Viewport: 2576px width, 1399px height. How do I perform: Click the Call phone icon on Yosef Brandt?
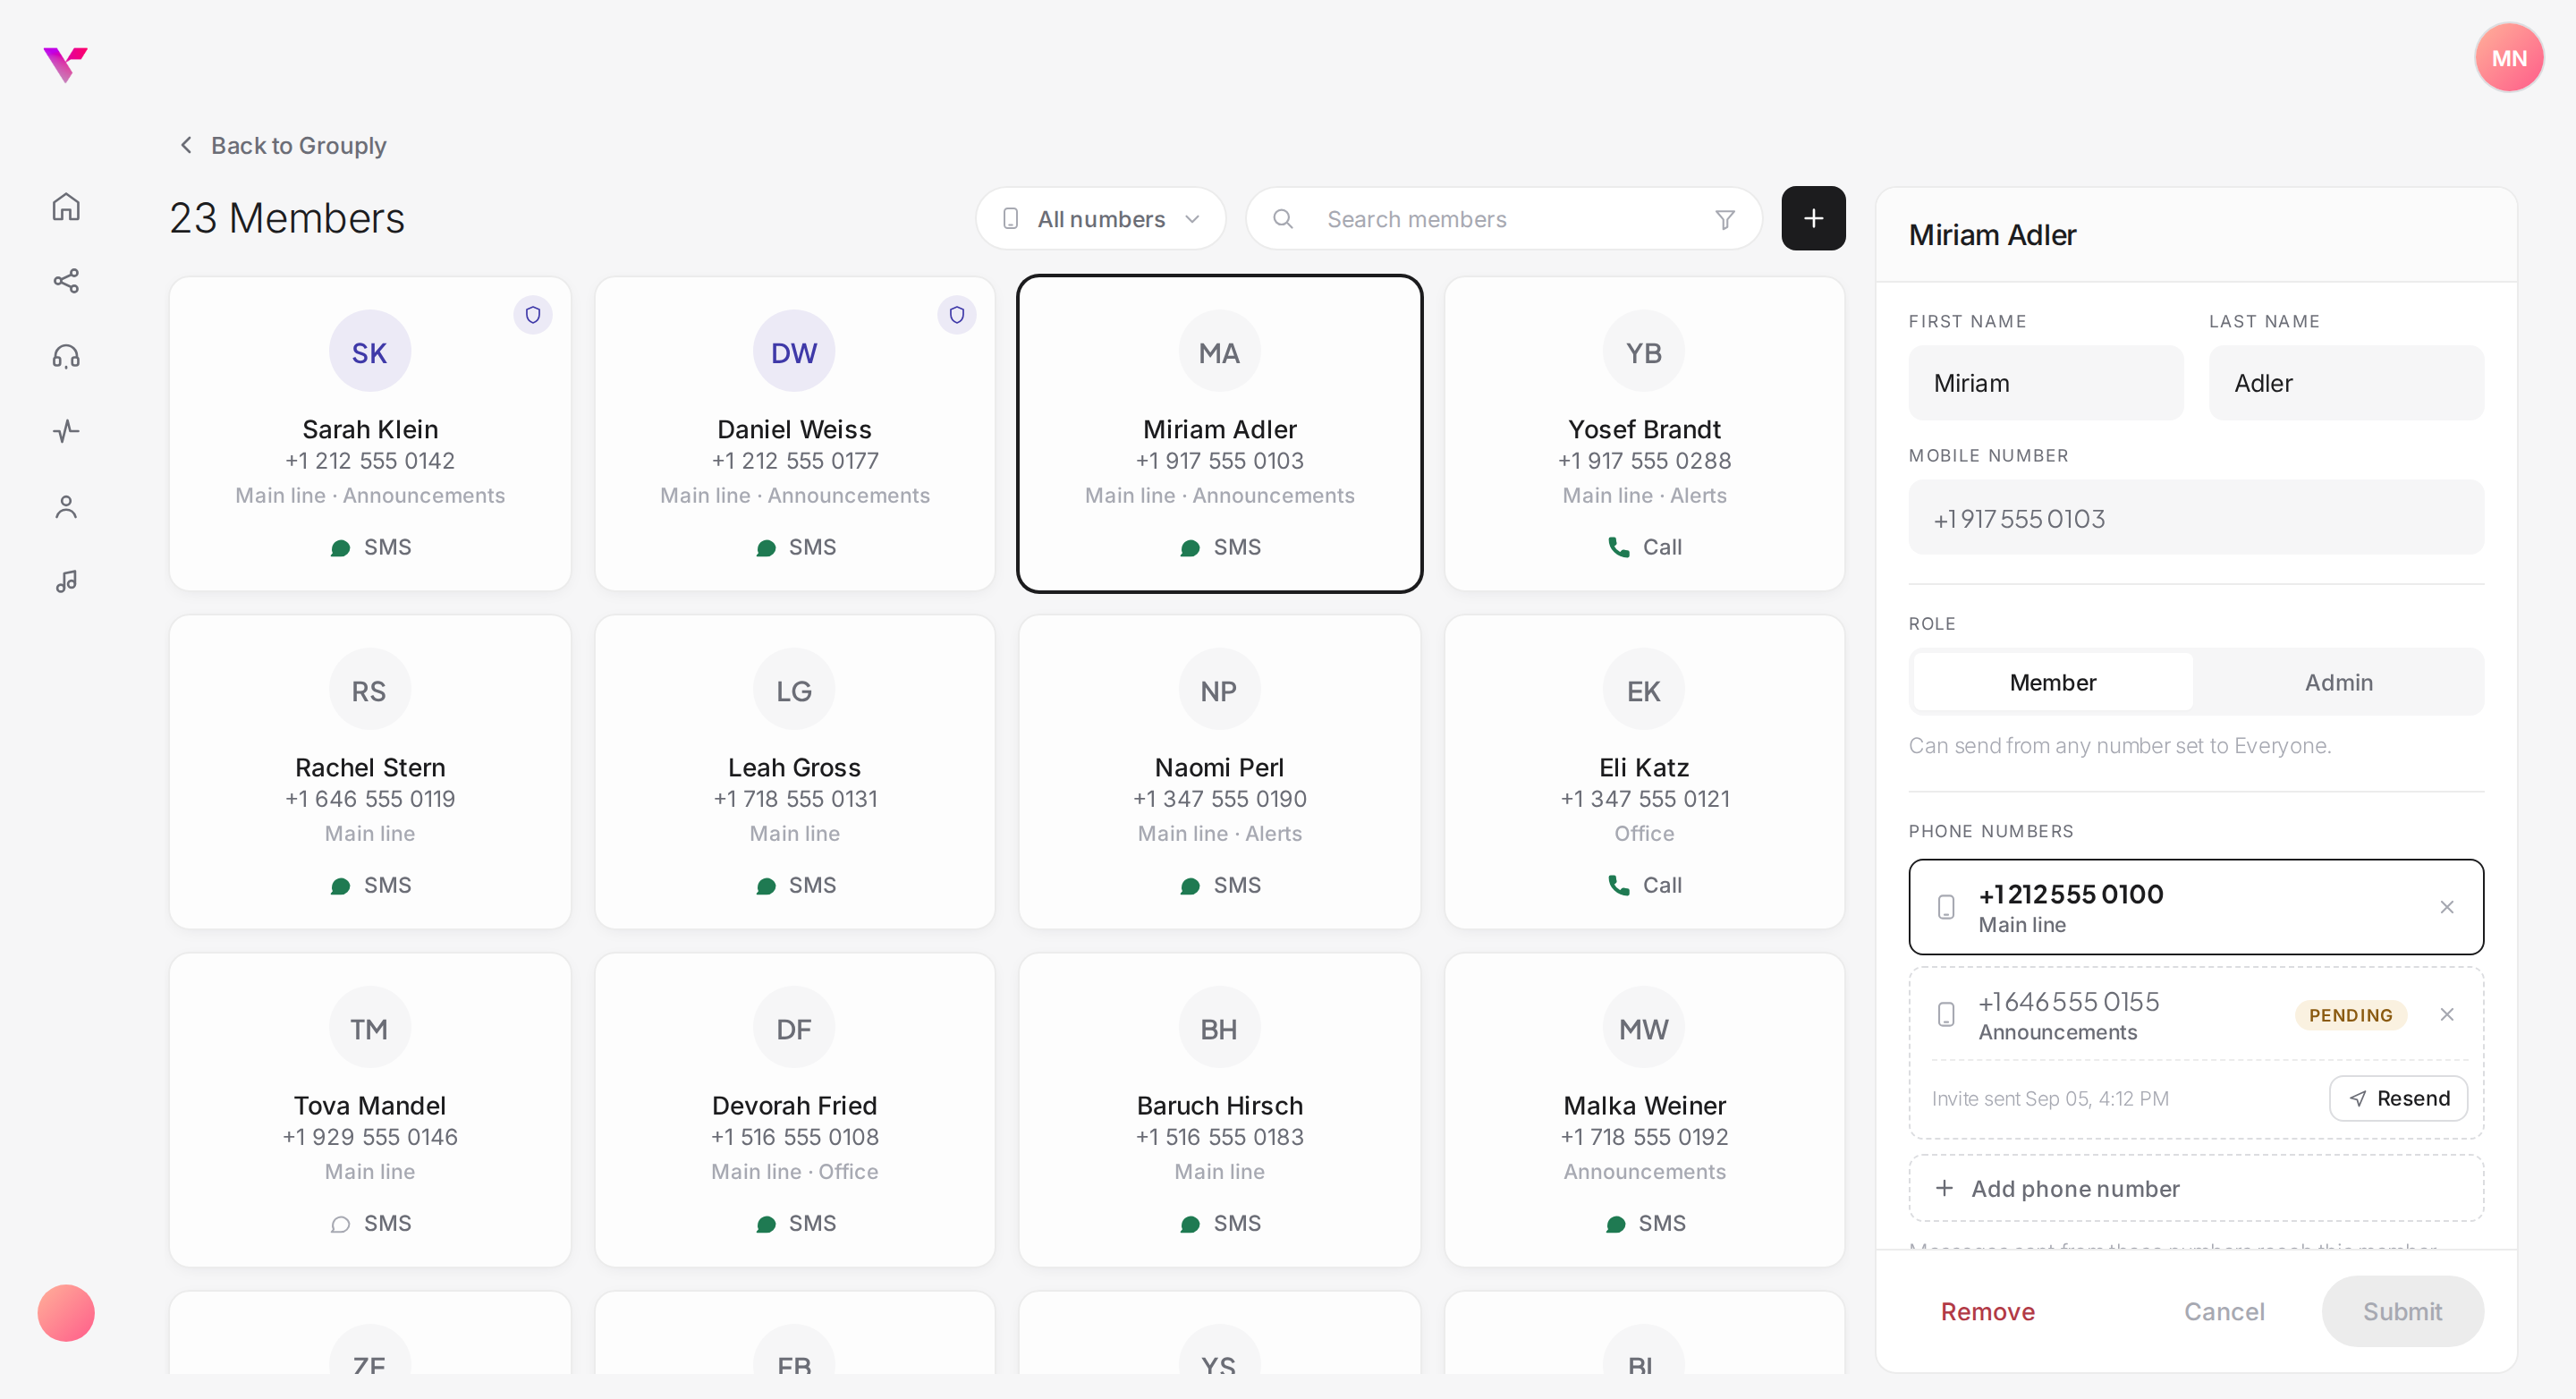tap(1618, 547)
